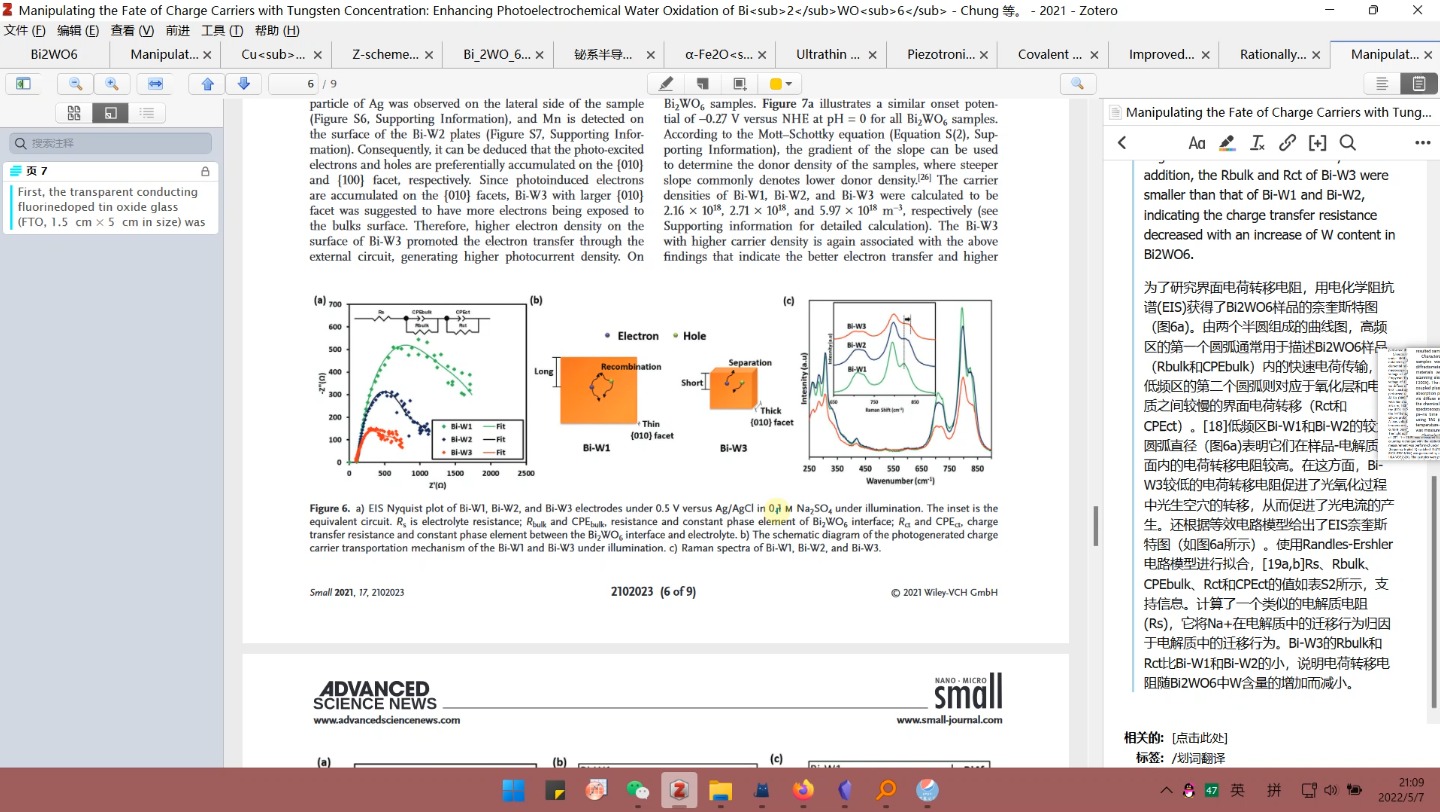Fit the PDF page to width
Screen dimensions: 1440x812
pyautogui.click(x=156, y=84)
